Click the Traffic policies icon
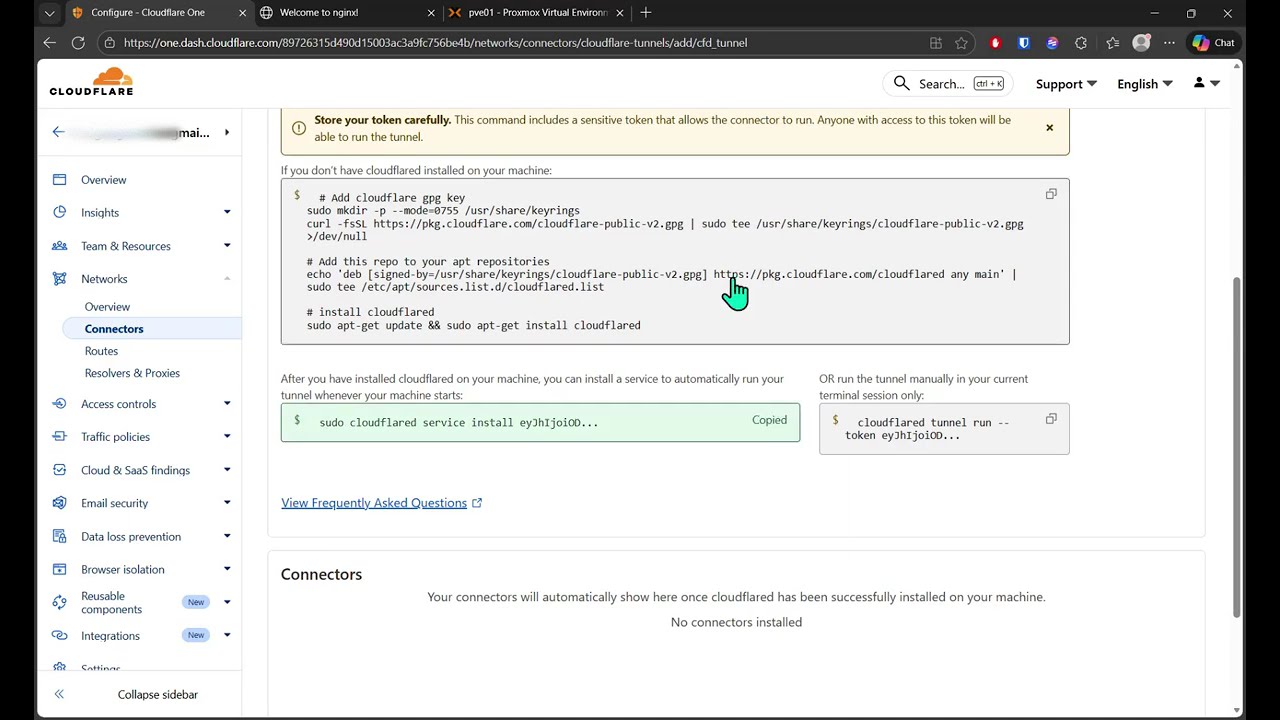1280x720 pixels. coord(59,437)
